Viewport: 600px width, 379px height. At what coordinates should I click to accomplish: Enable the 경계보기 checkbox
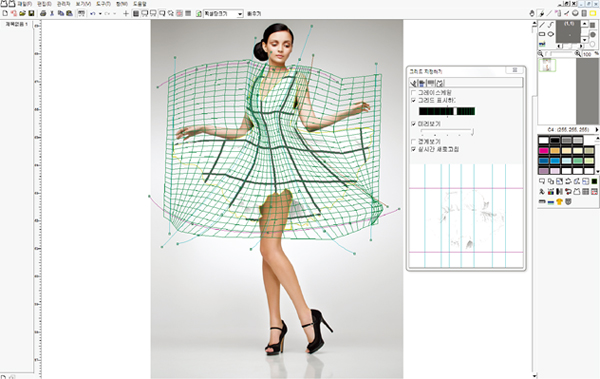[x=413, y=142]
